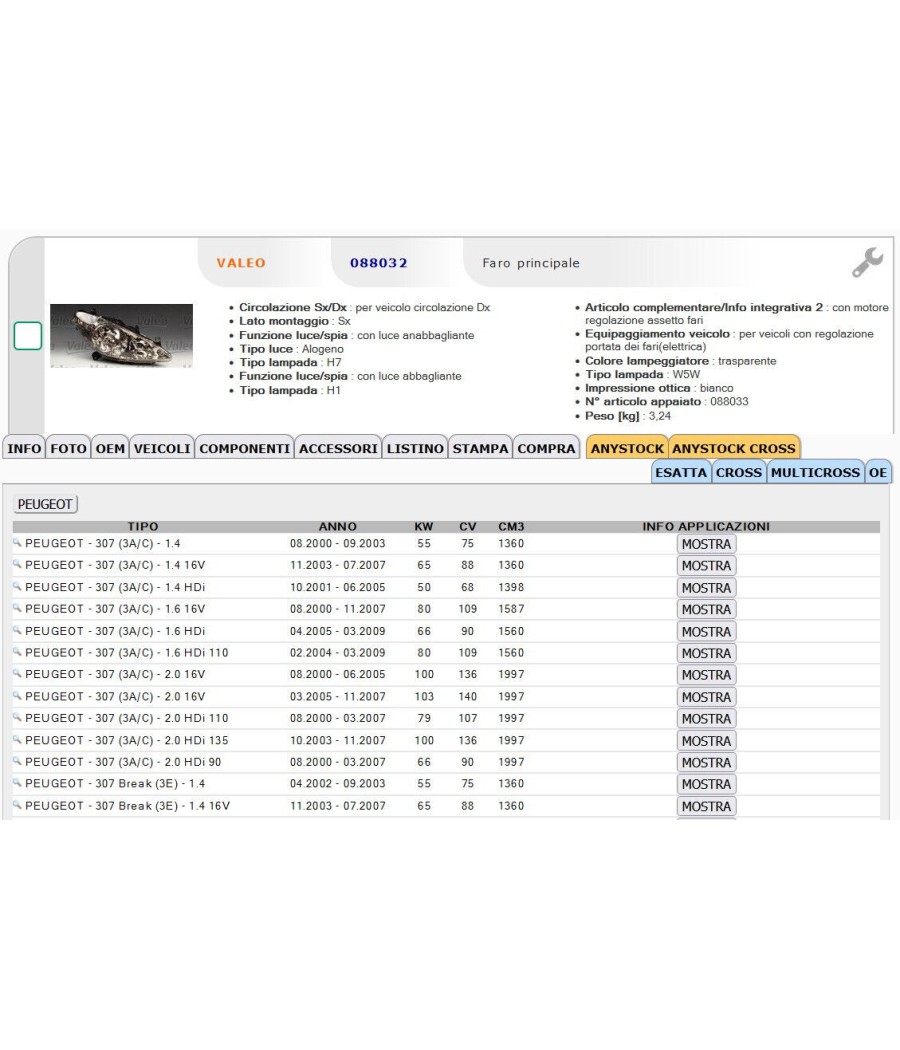The width and height of the screenshot is (900, 1050).
Task: Show info for 307 (3A/C) 1.6 HDi 66 kW
Action: (x=706, y=631)
